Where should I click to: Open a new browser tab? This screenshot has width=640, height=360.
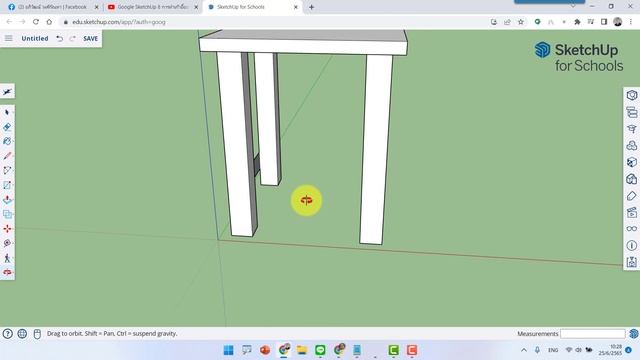tap(311, 7)
